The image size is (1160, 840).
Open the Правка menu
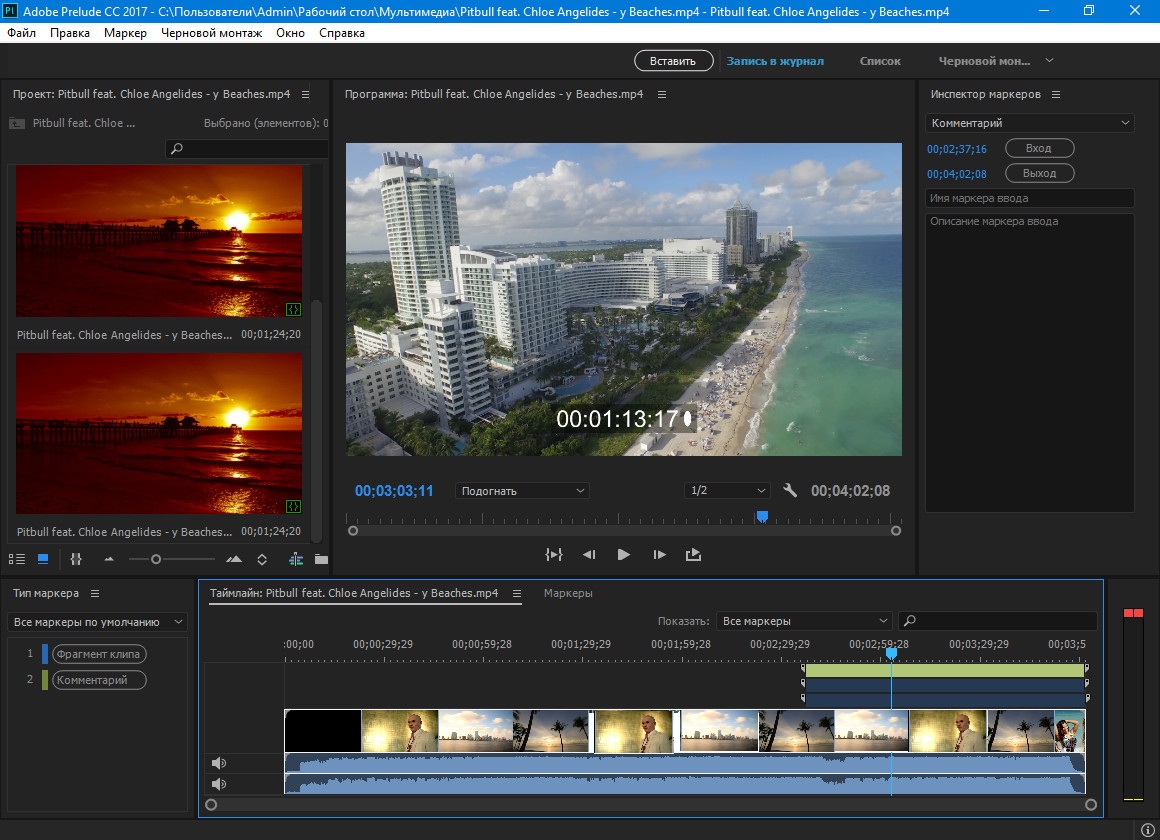click(70, 33)
